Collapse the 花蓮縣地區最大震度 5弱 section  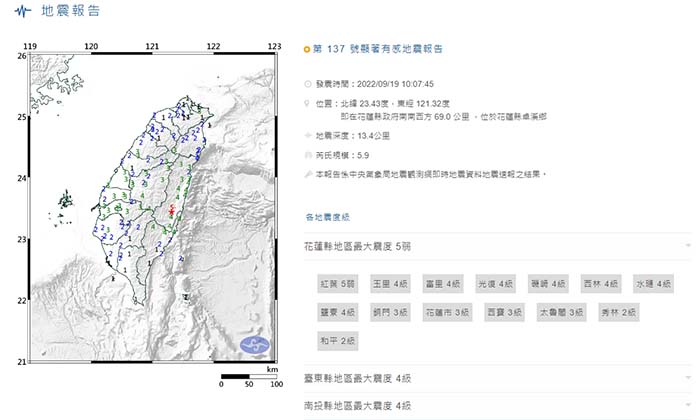pyautogui.click(x=497, y=246)
